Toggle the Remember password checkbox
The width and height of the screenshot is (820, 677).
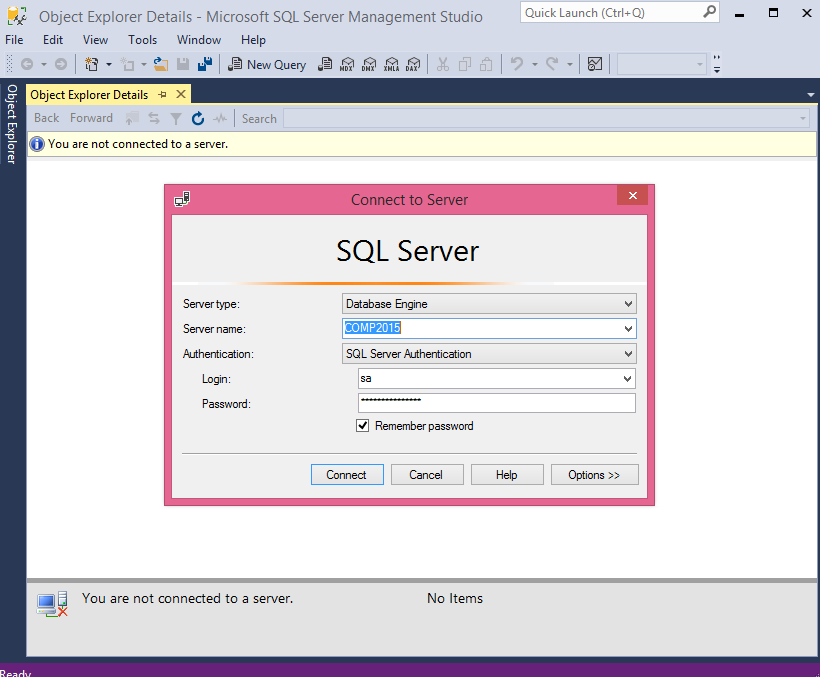pyautogui.click(x=362, y=426)
